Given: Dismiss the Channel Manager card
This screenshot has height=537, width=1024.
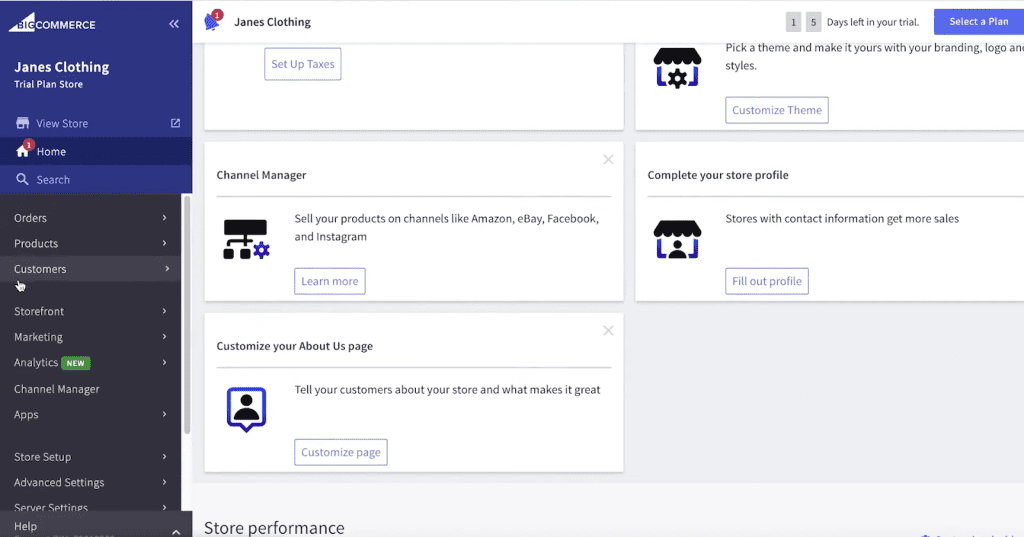Looking at the screenshot, I should pyautogui.click(x=608, y=159).
